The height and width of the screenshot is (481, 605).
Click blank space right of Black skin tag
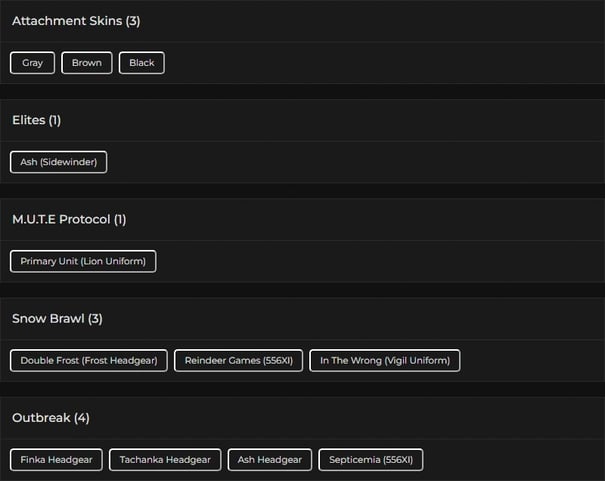384,63
